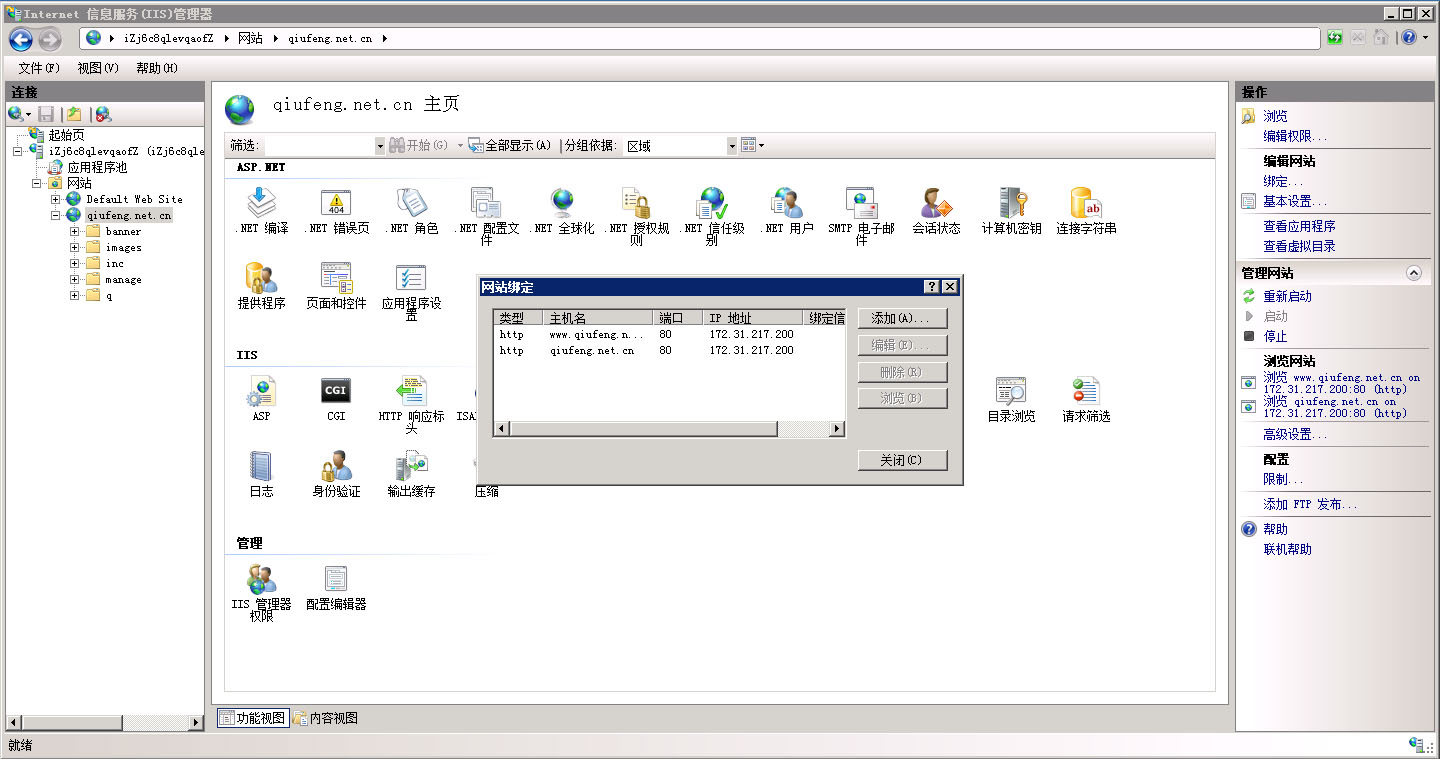Expand the images folder node
This screenshot has height=759, width=1440.
click(x=75, y=247)
